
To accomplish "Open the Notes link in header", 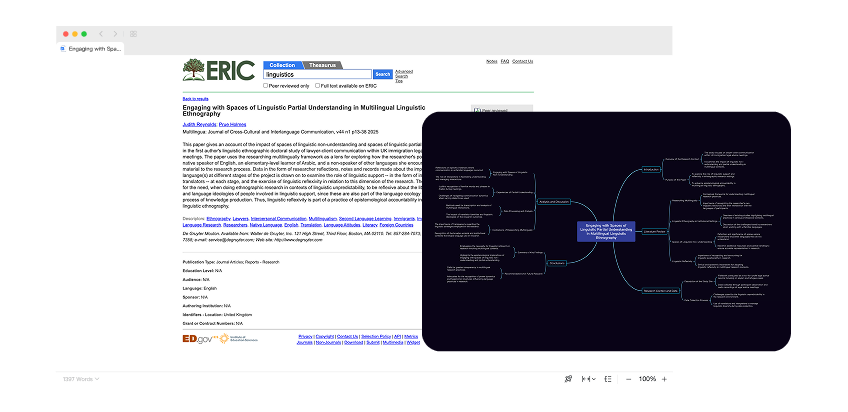I will [x=492, y=61].
